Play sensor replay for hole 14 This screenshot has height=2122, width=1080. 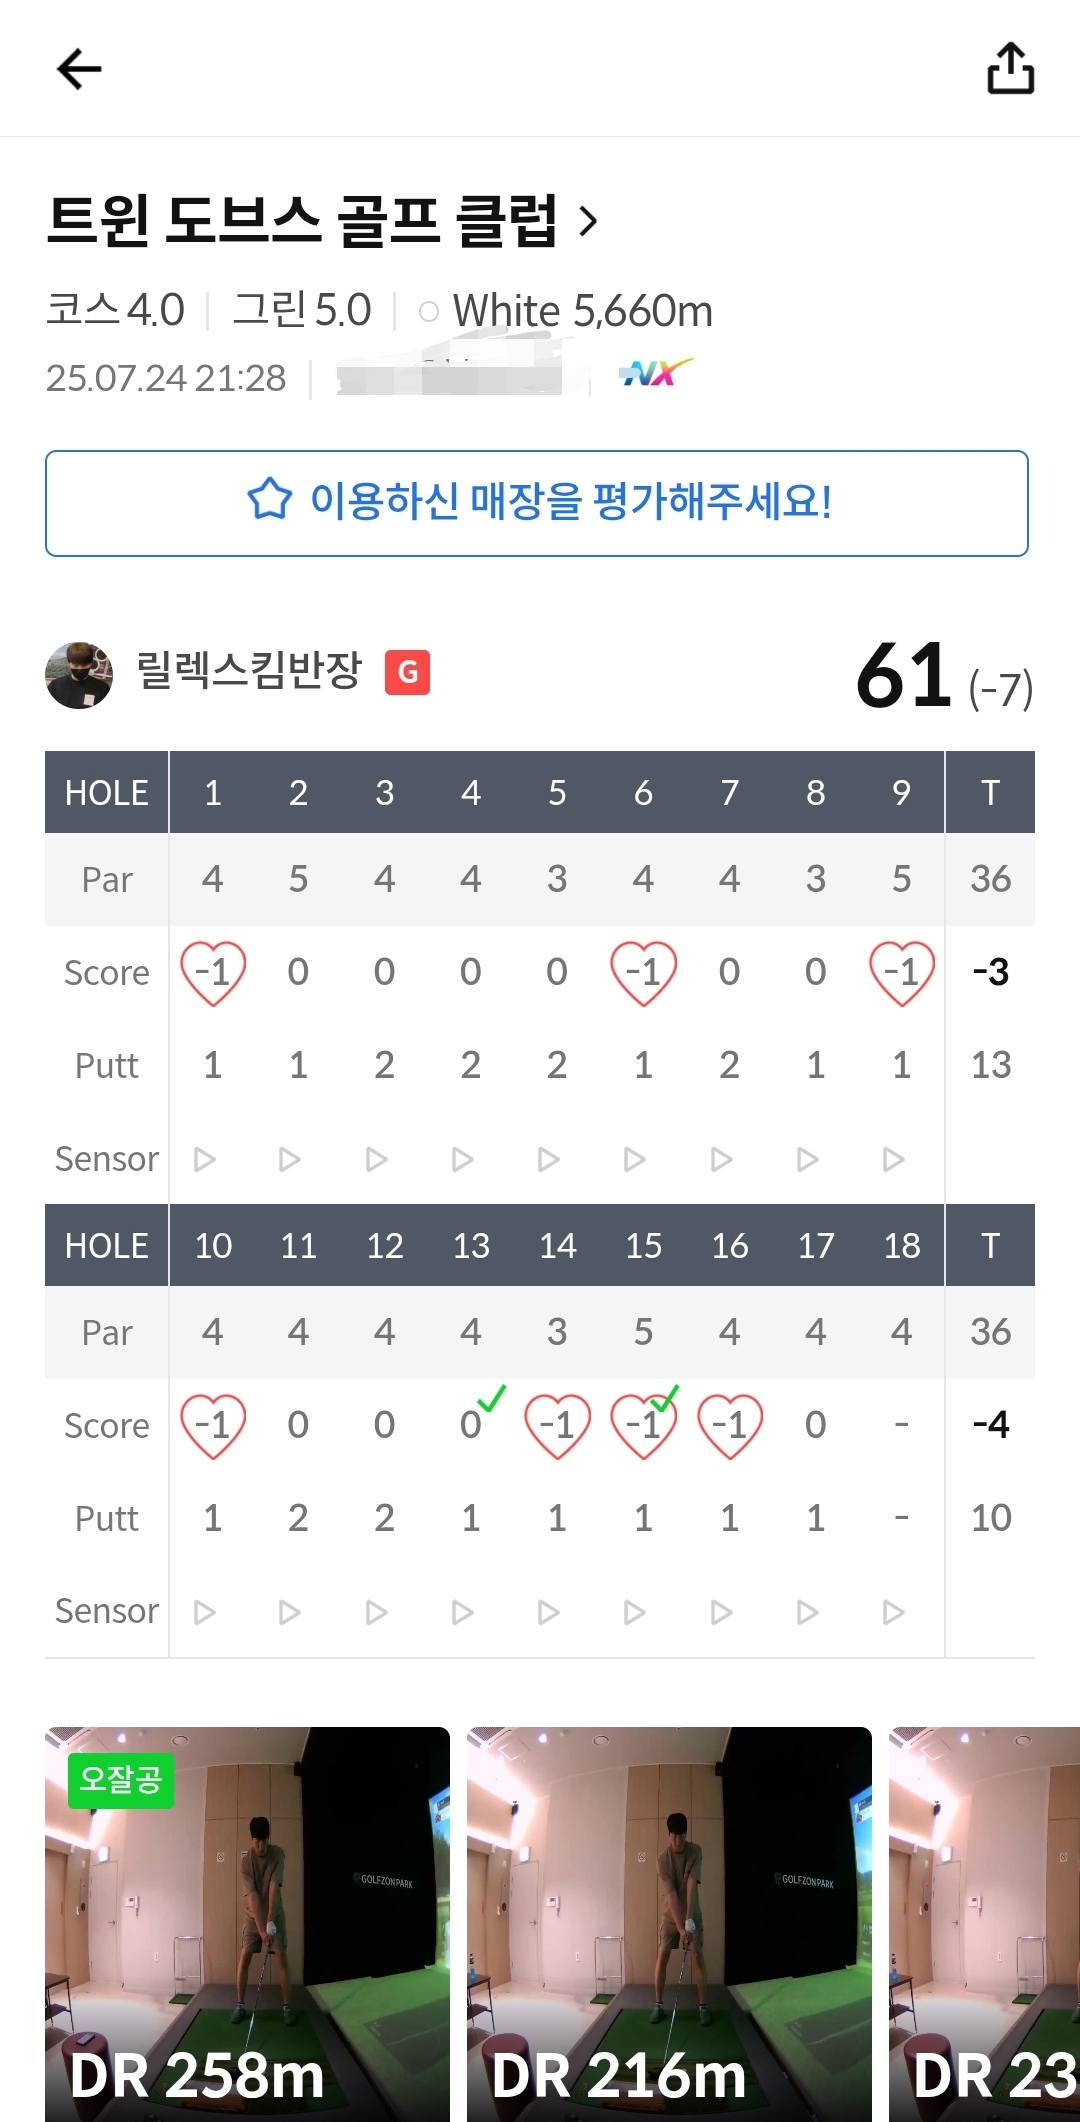point(548,1612)
